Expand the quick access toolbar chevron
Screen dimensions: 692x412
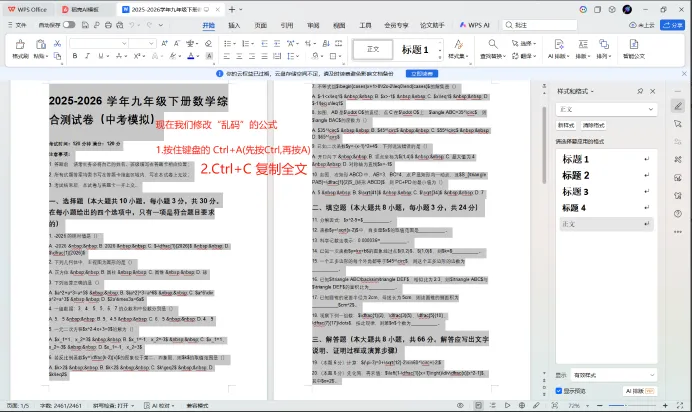(x=161, y=25)
